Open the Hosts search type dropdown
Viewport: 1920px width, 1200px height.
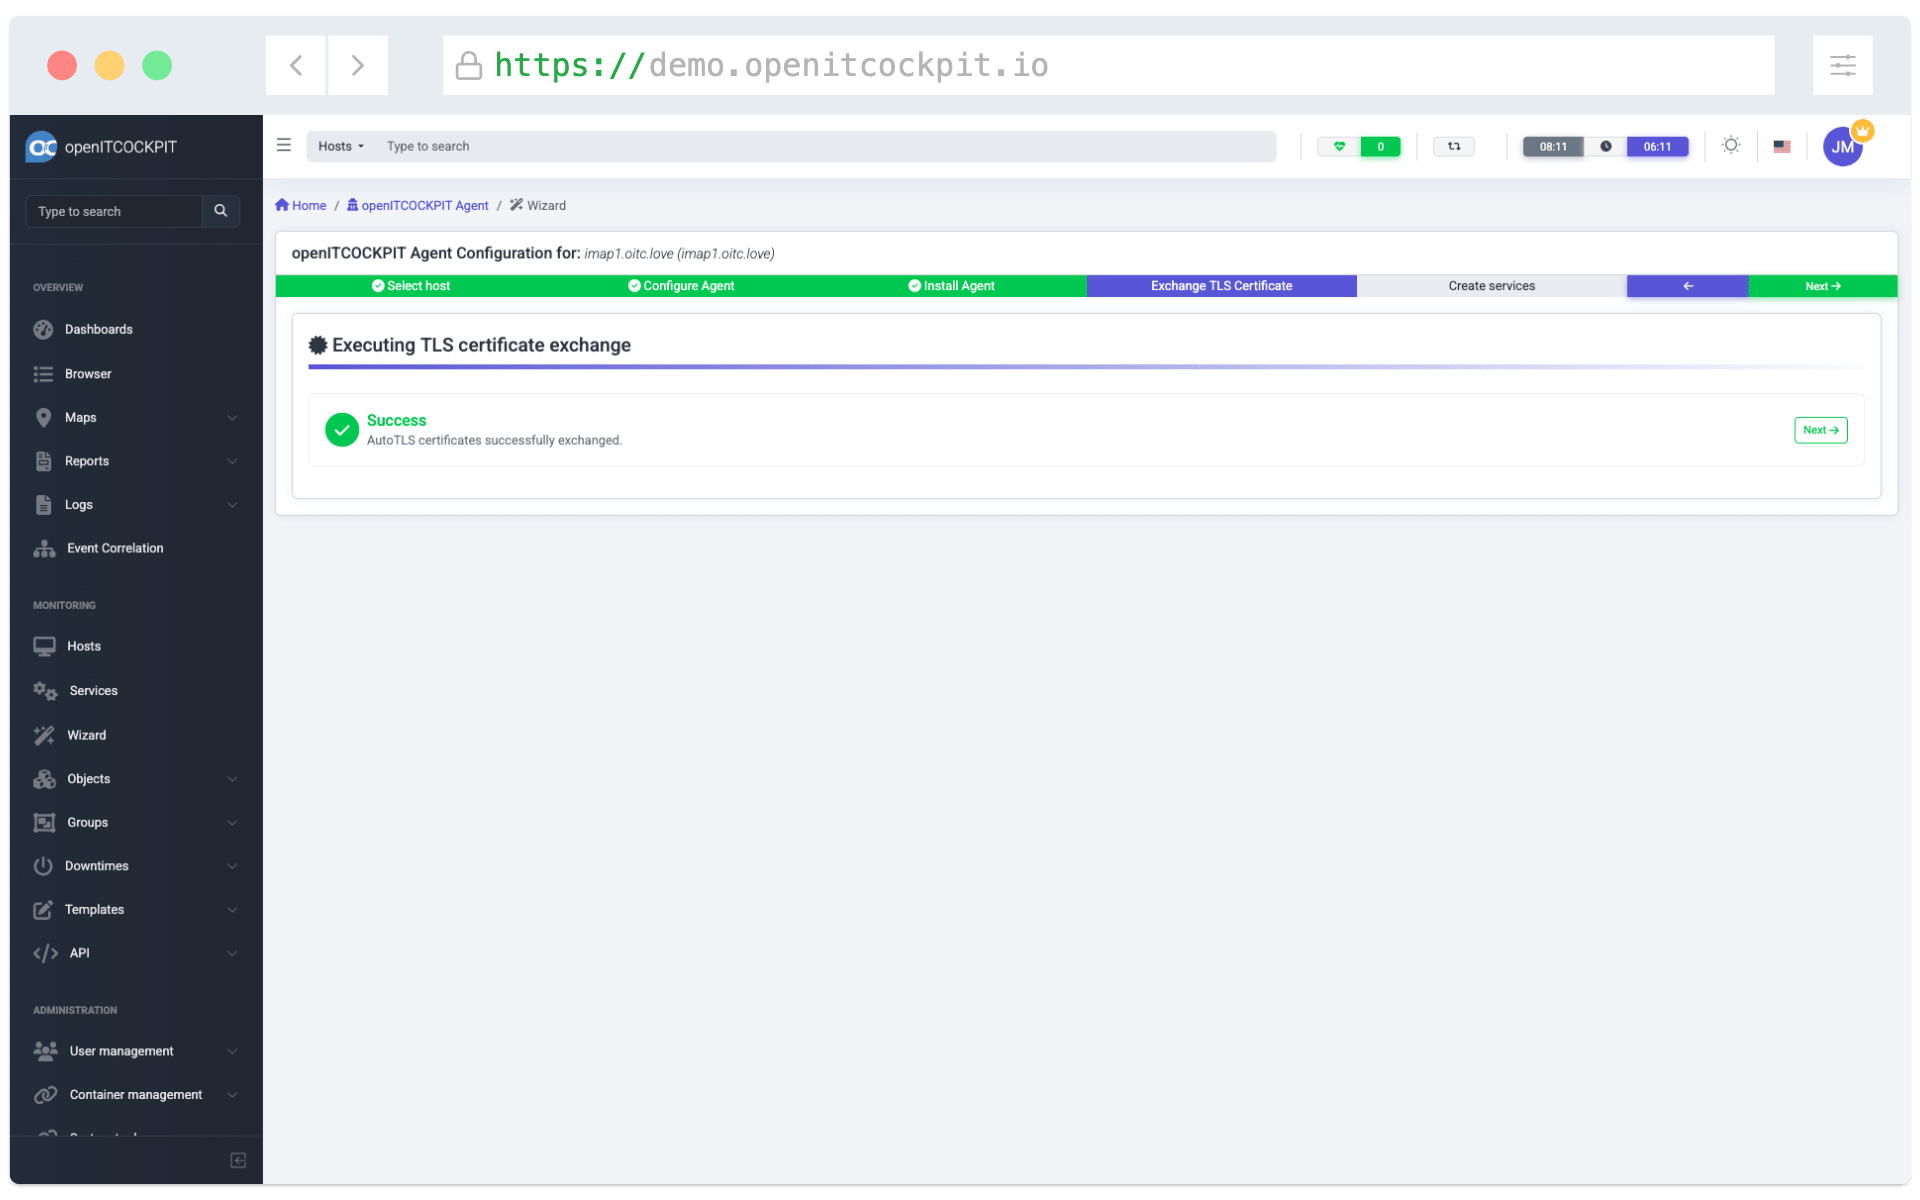341,147
